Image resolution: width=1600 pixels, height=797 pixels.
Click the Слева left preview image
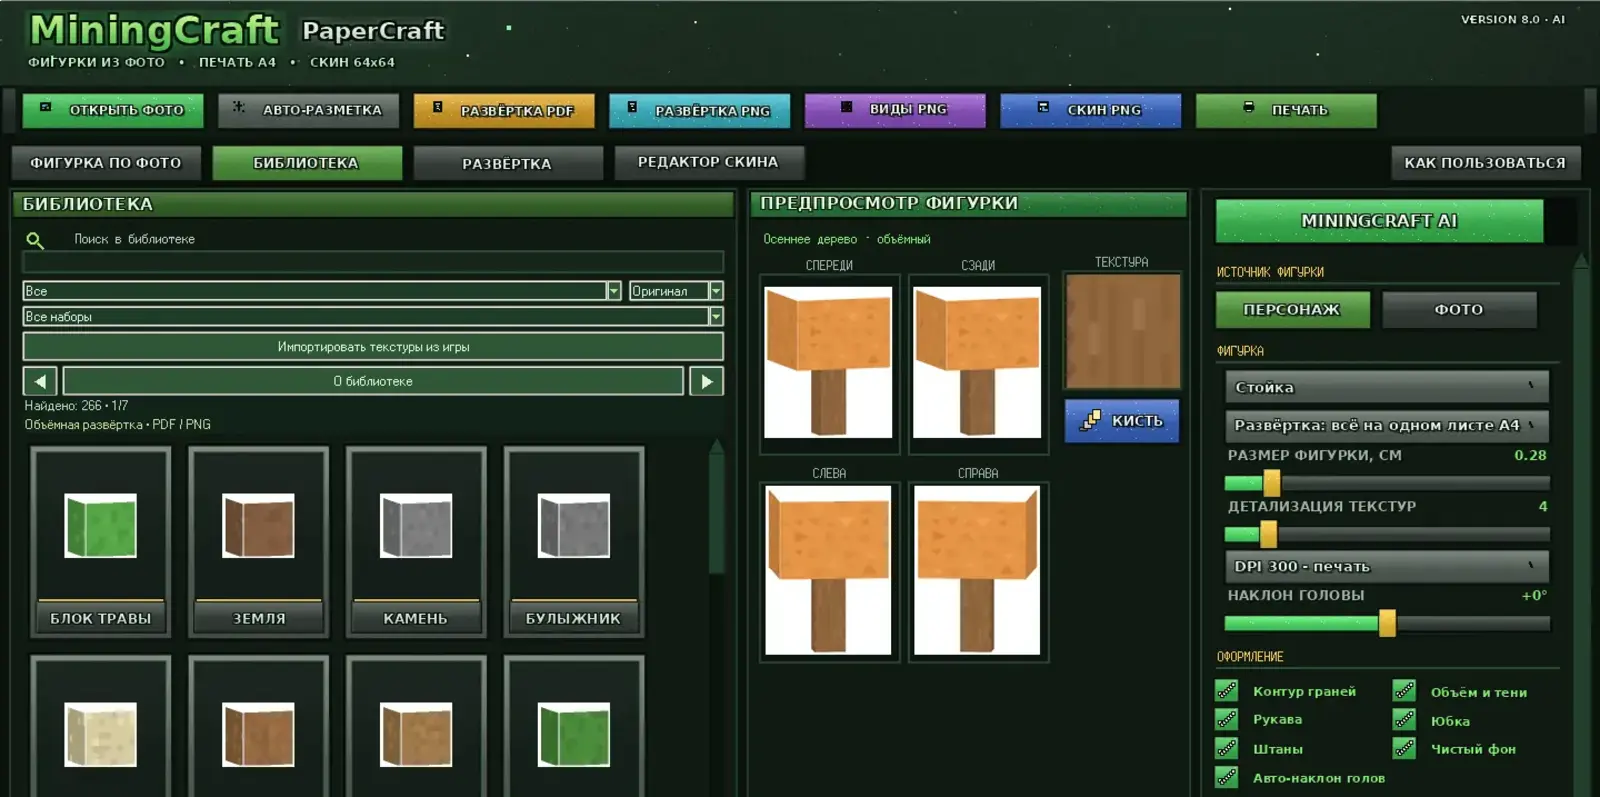click(x=828, y=570)
